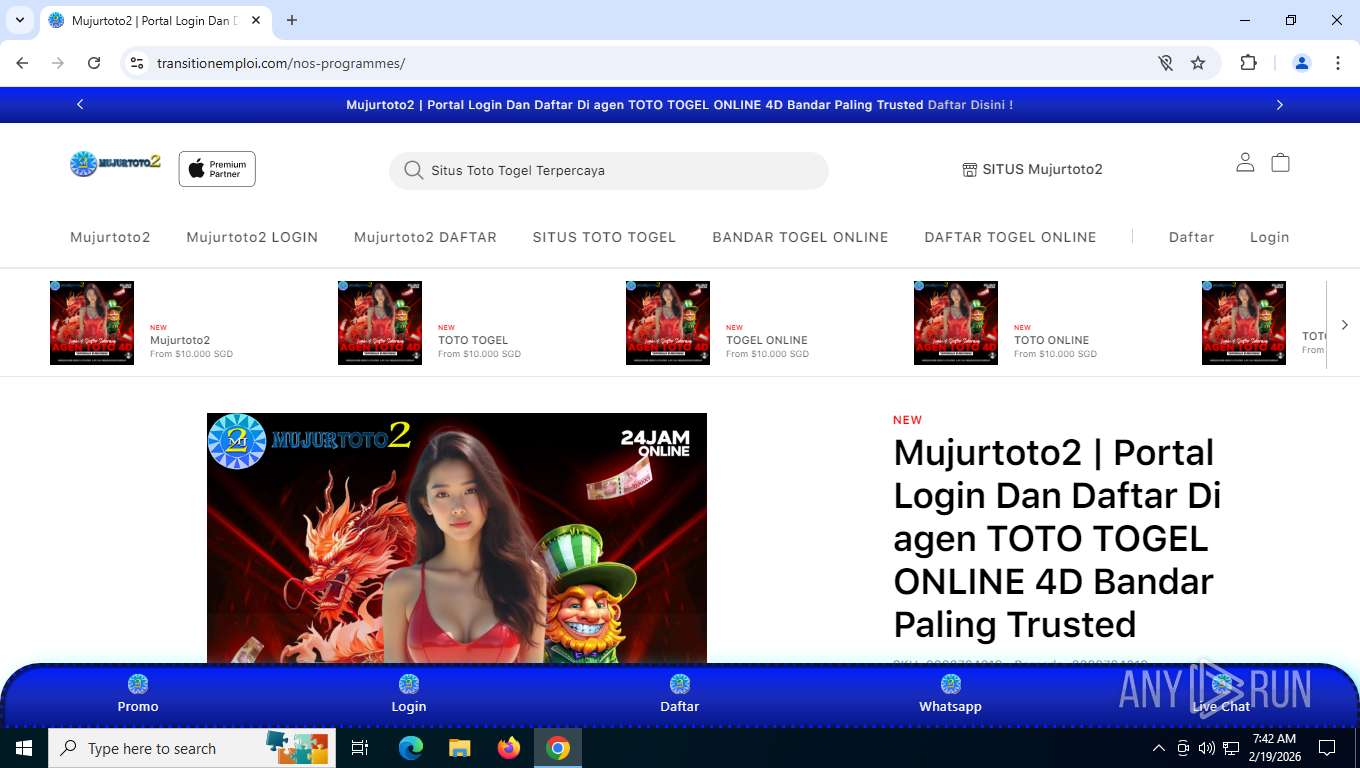Open the Mujurtoto2 nav menu item
The height and width of the screenshot is (768, 1360).
(x=110, y=237)
